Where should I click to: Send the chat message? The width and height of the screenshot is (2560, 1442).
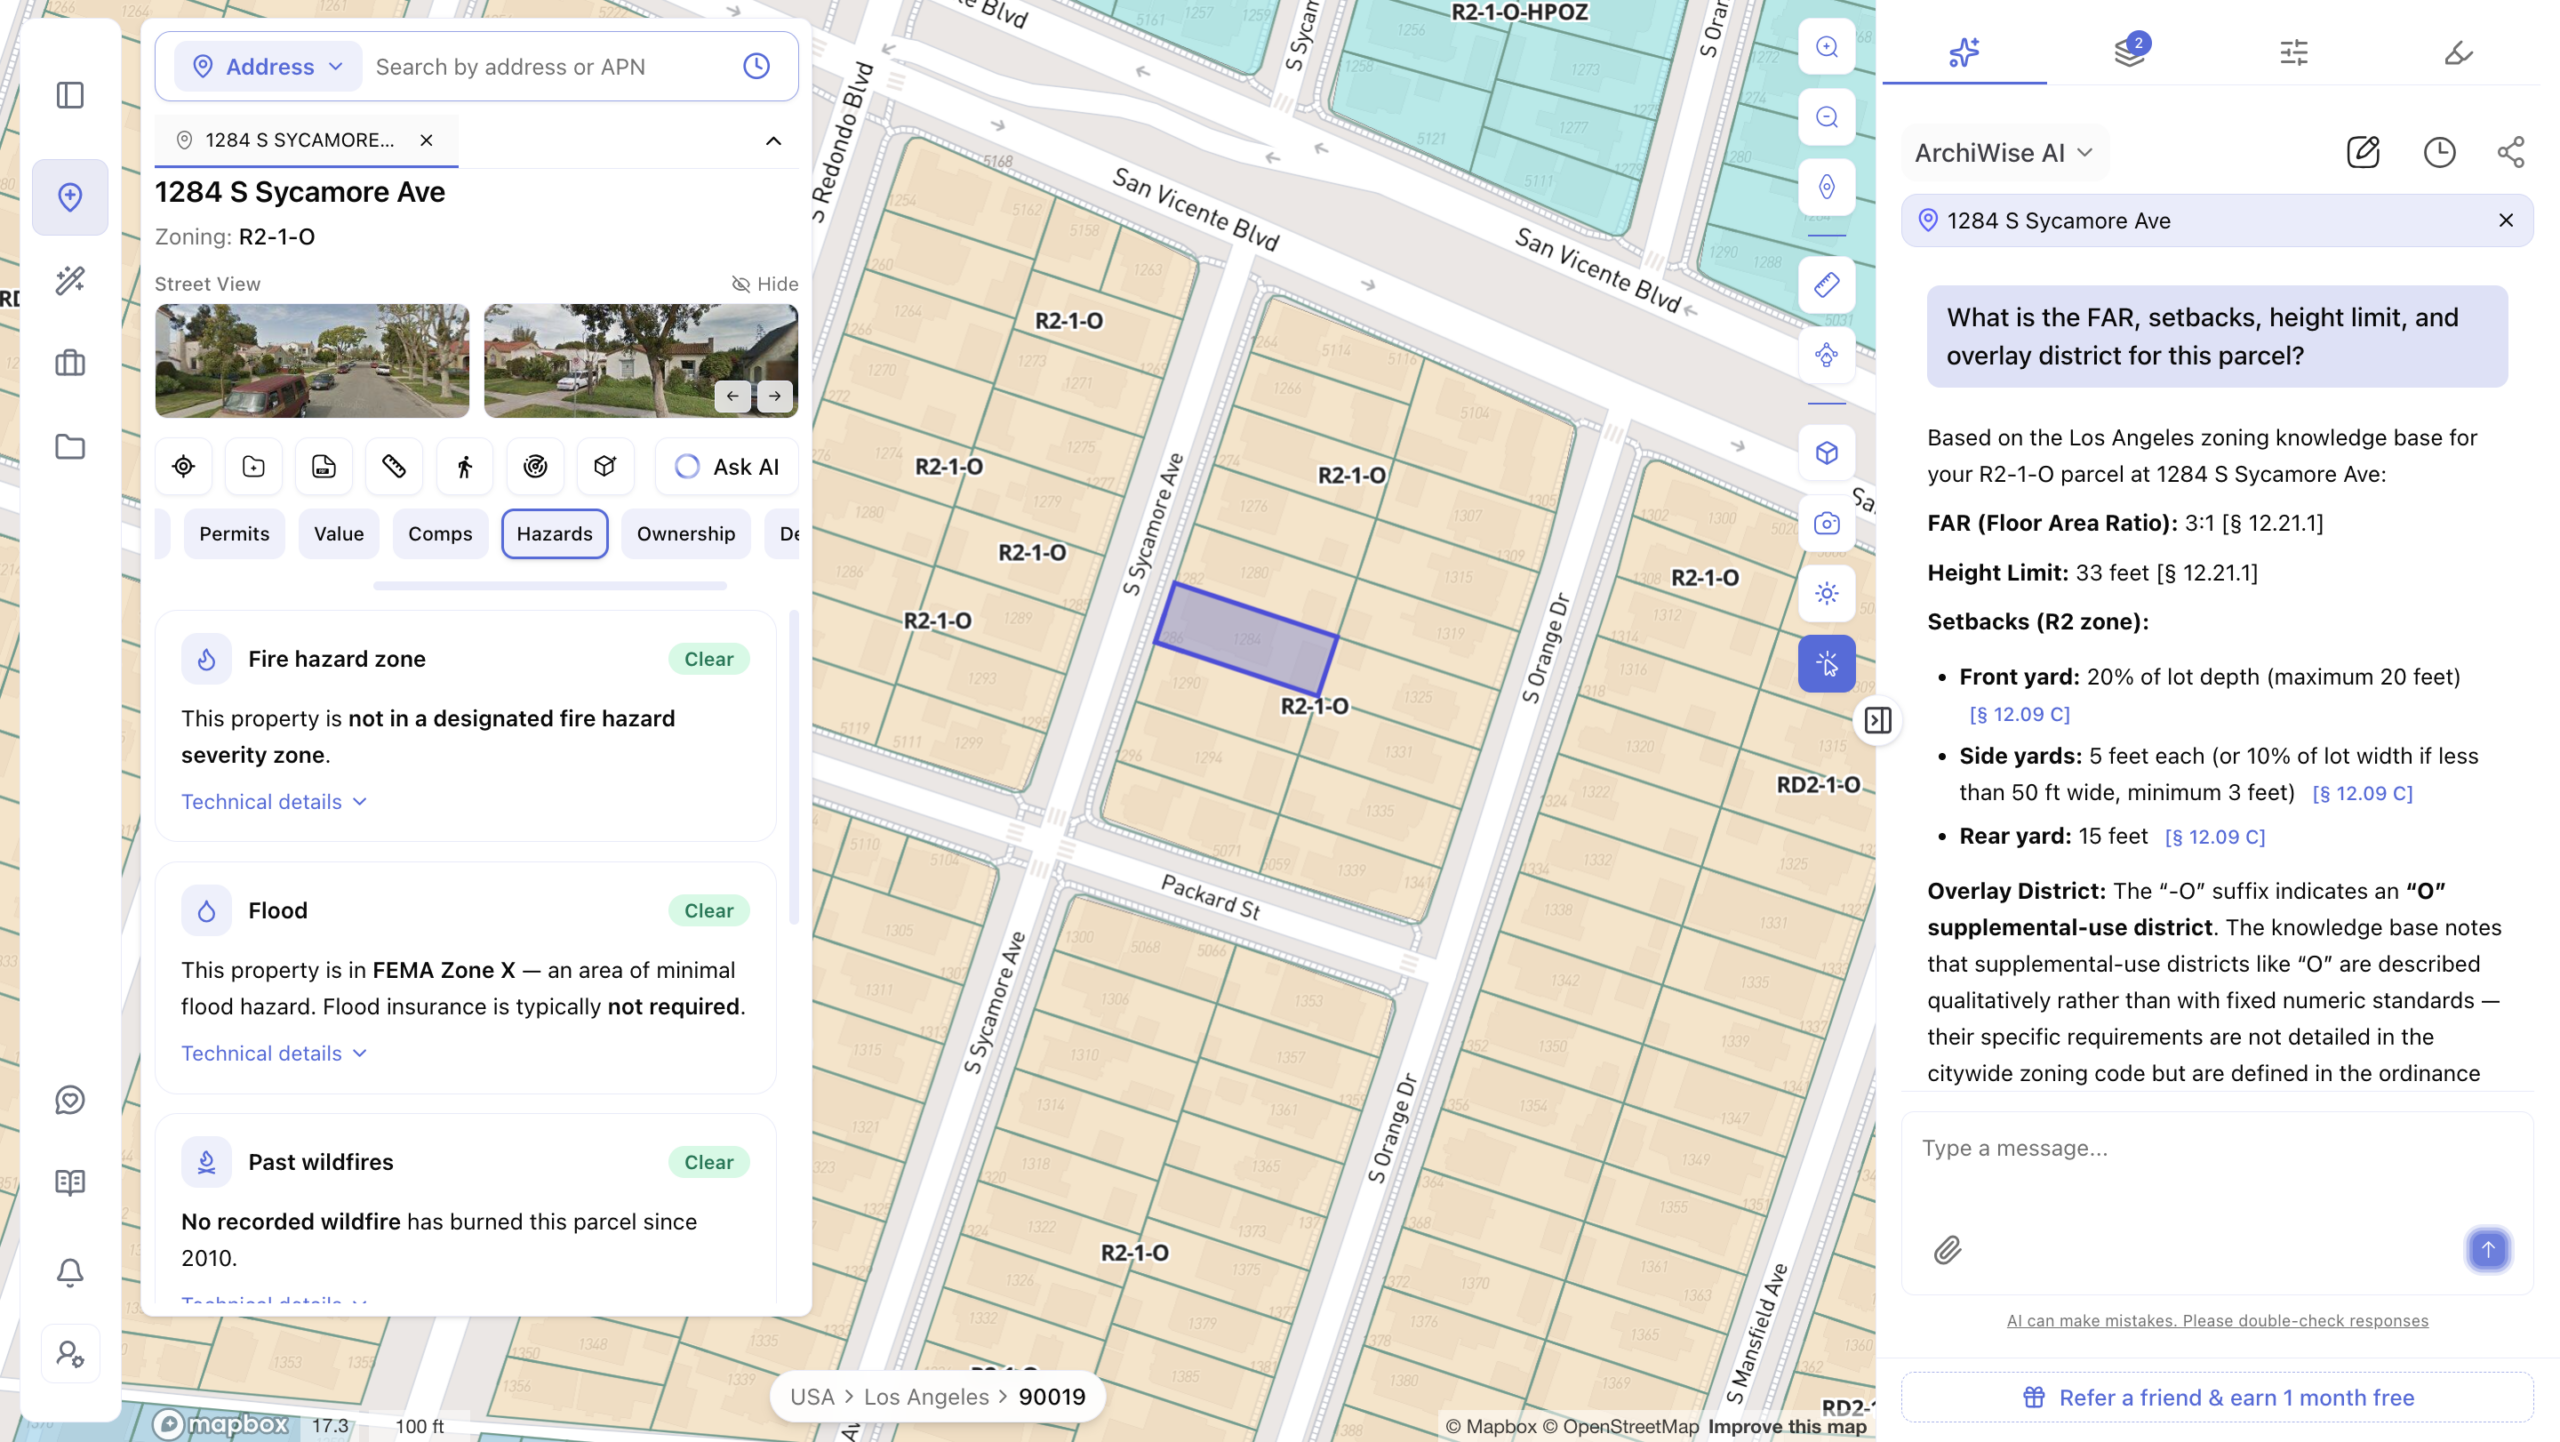[x=2488, y=1250]
